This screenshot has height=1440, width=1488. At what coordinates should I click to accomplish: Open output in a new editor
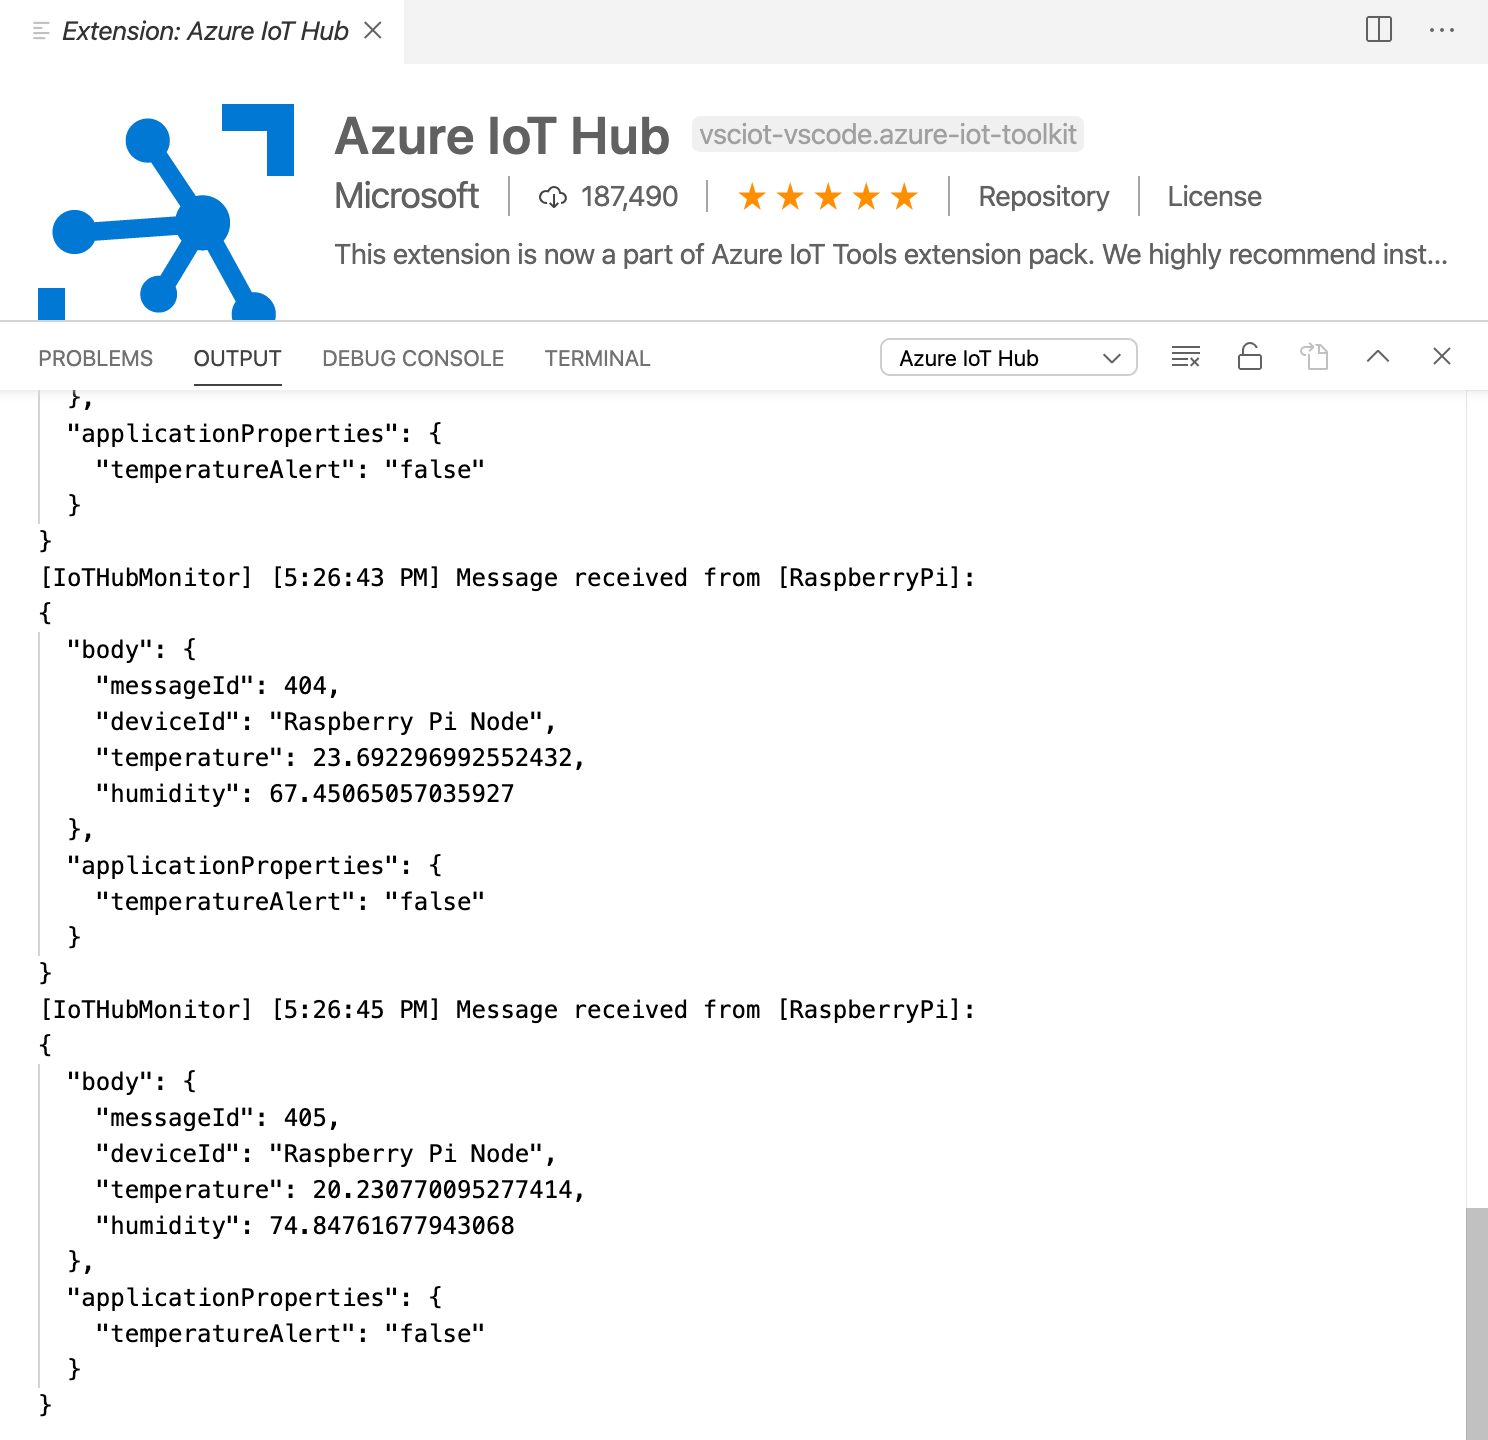click(1314, 357)
